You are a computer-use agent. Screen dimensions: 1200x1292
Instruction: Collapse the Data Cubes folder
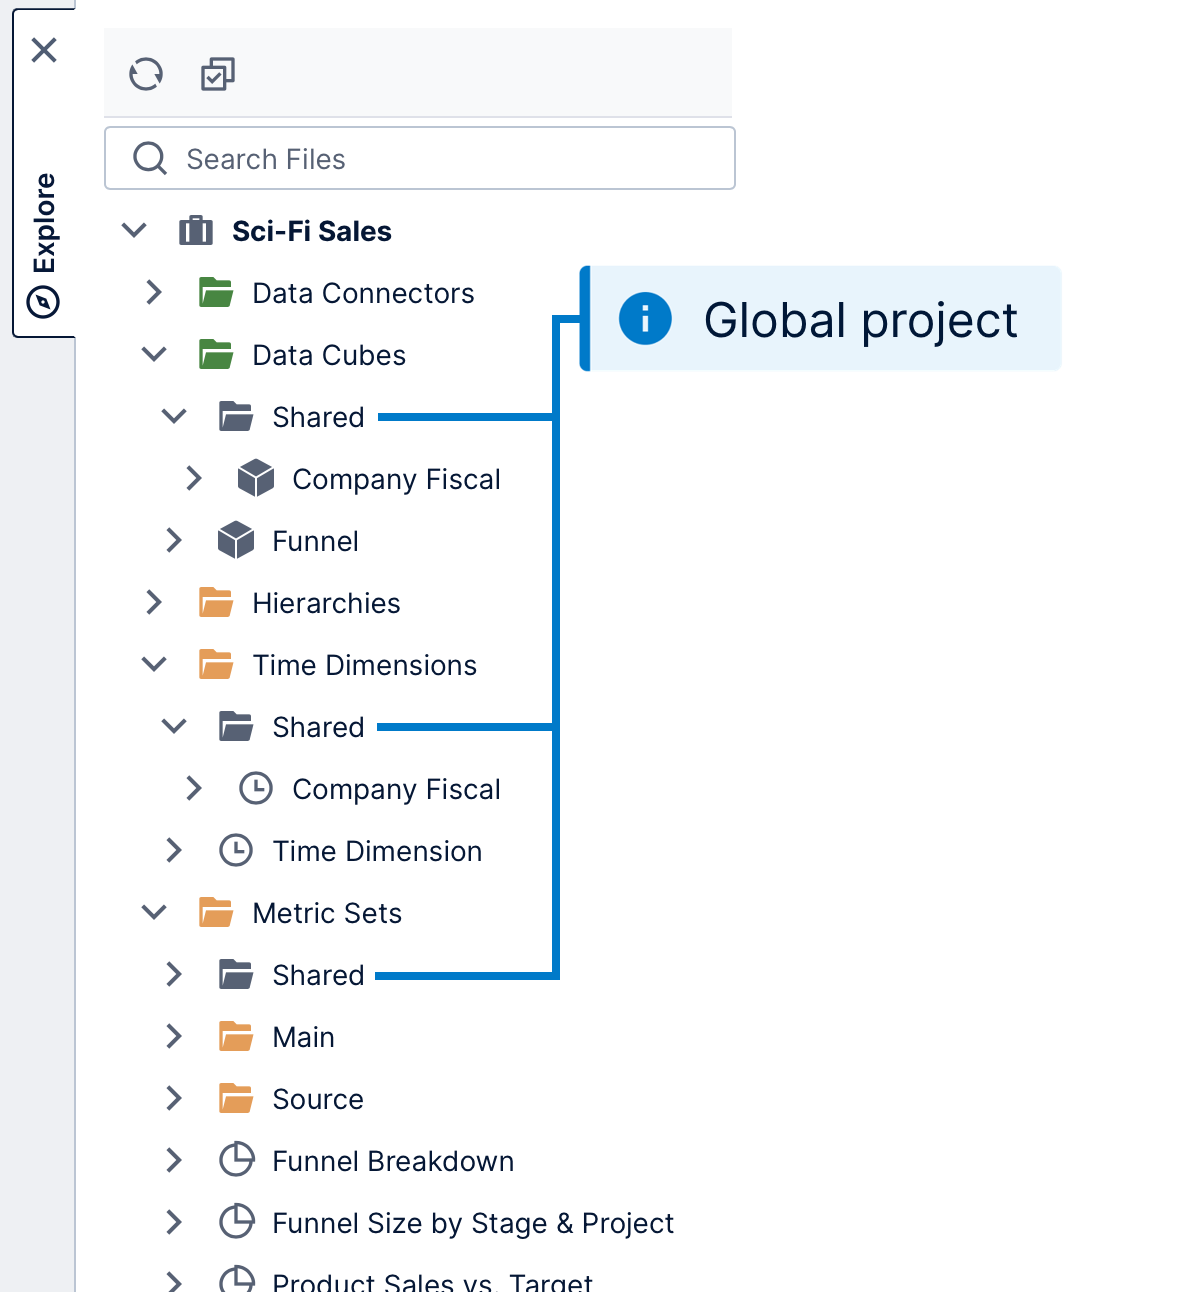pyautogui.click(x=153, y=354)
